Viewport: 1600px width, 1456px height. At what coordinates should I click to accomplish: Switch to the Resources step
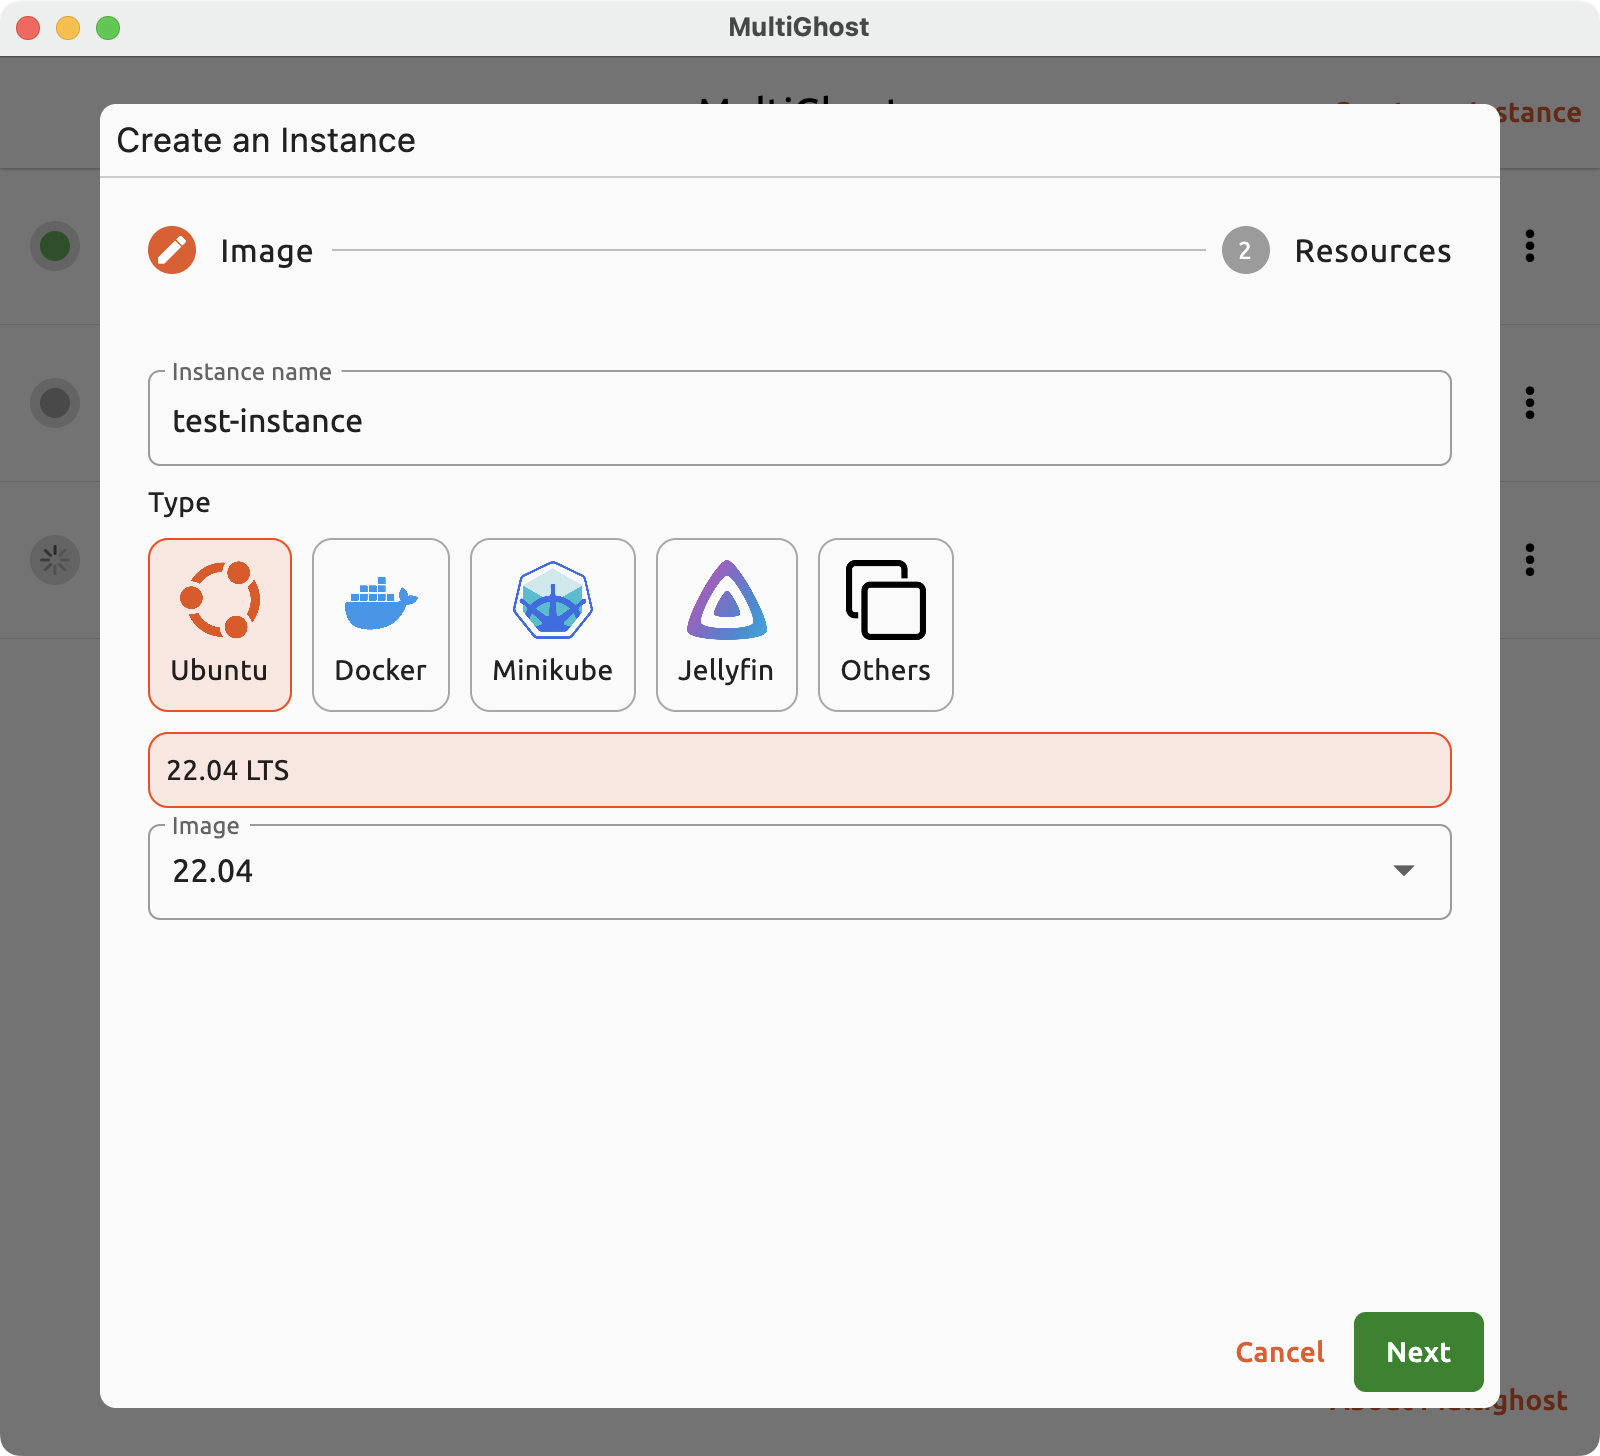[x=1372, y=251]
